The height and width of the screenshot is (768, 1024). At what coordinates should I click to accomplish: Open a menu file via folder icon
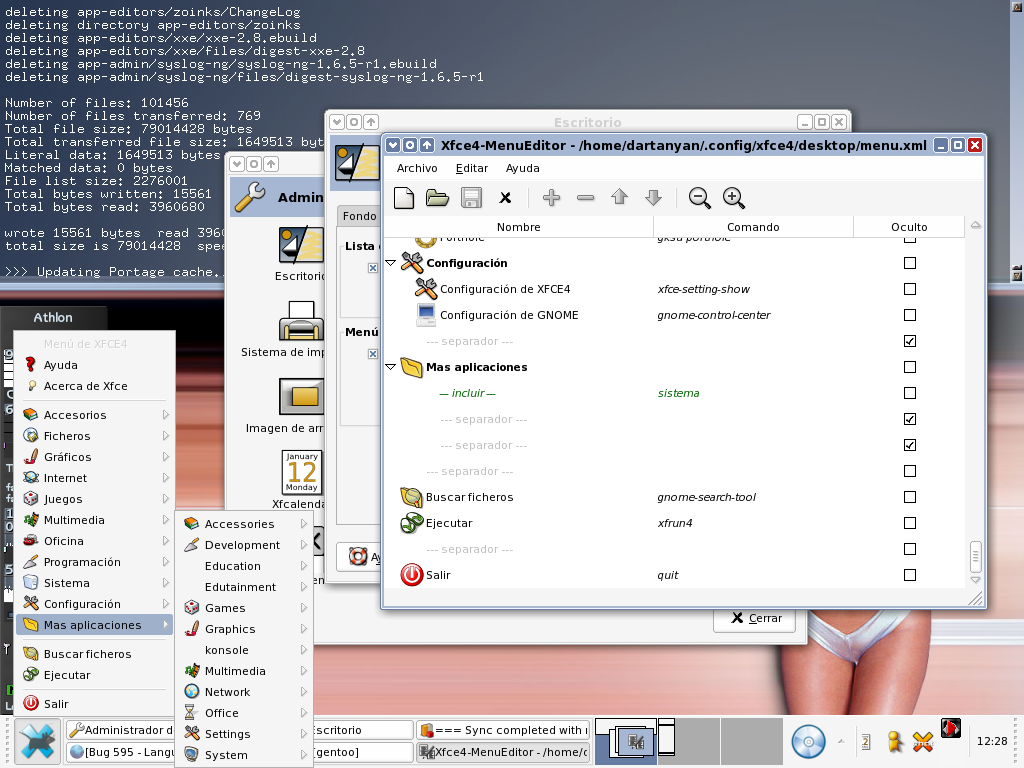437,198
